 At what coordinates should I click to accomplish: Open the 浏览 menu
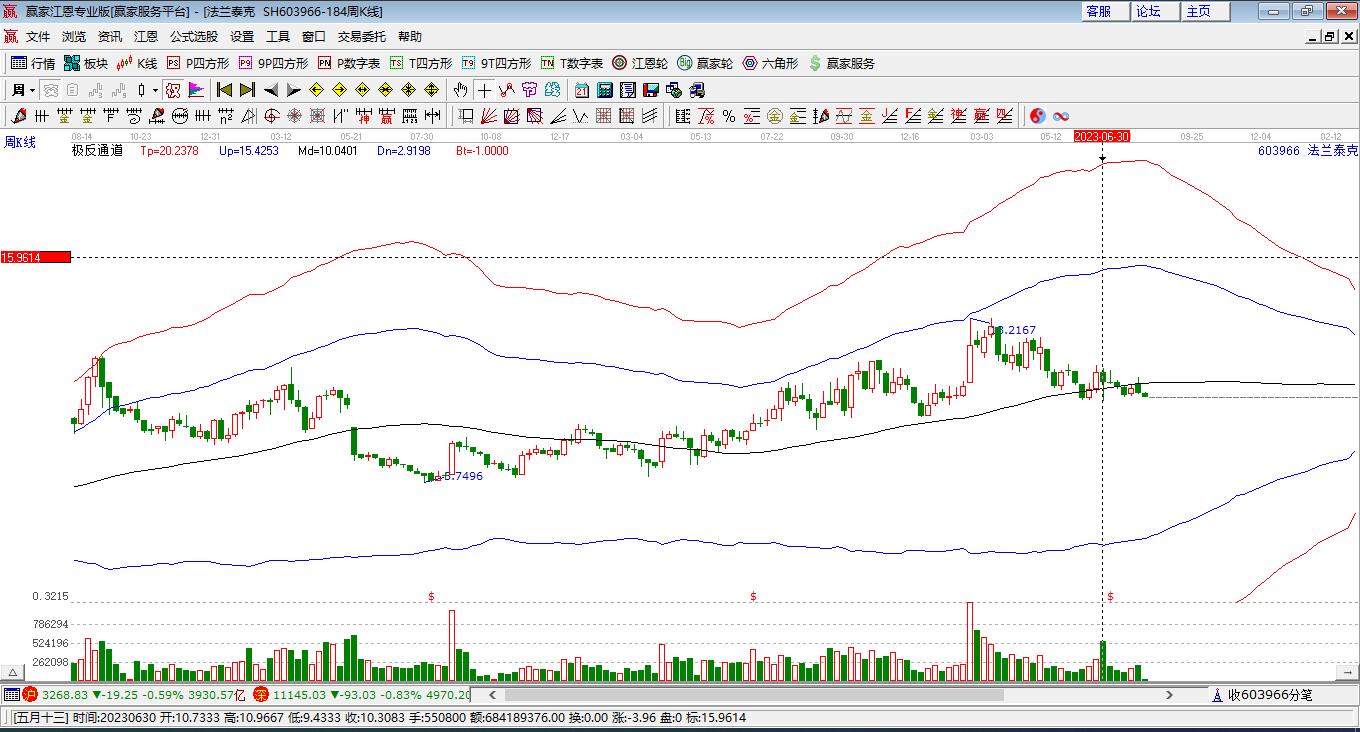point(74,36)
